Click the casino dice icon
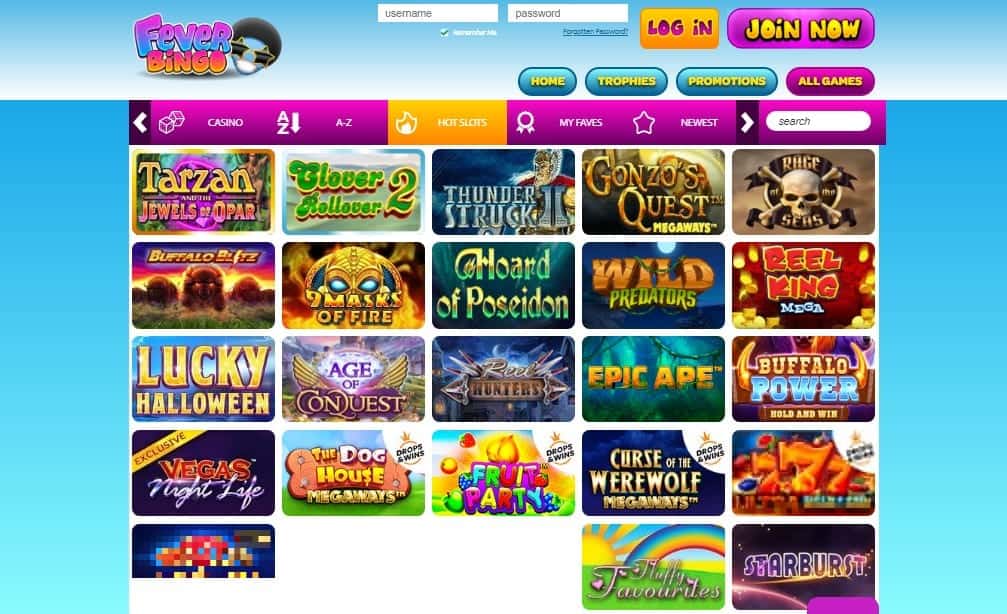 [171, 122]
